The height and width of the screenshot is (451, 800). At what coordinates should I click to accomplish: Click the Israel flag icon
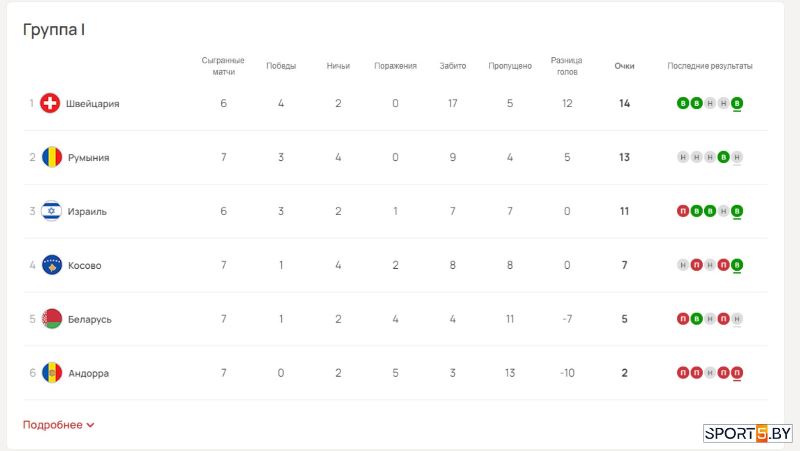52,211
